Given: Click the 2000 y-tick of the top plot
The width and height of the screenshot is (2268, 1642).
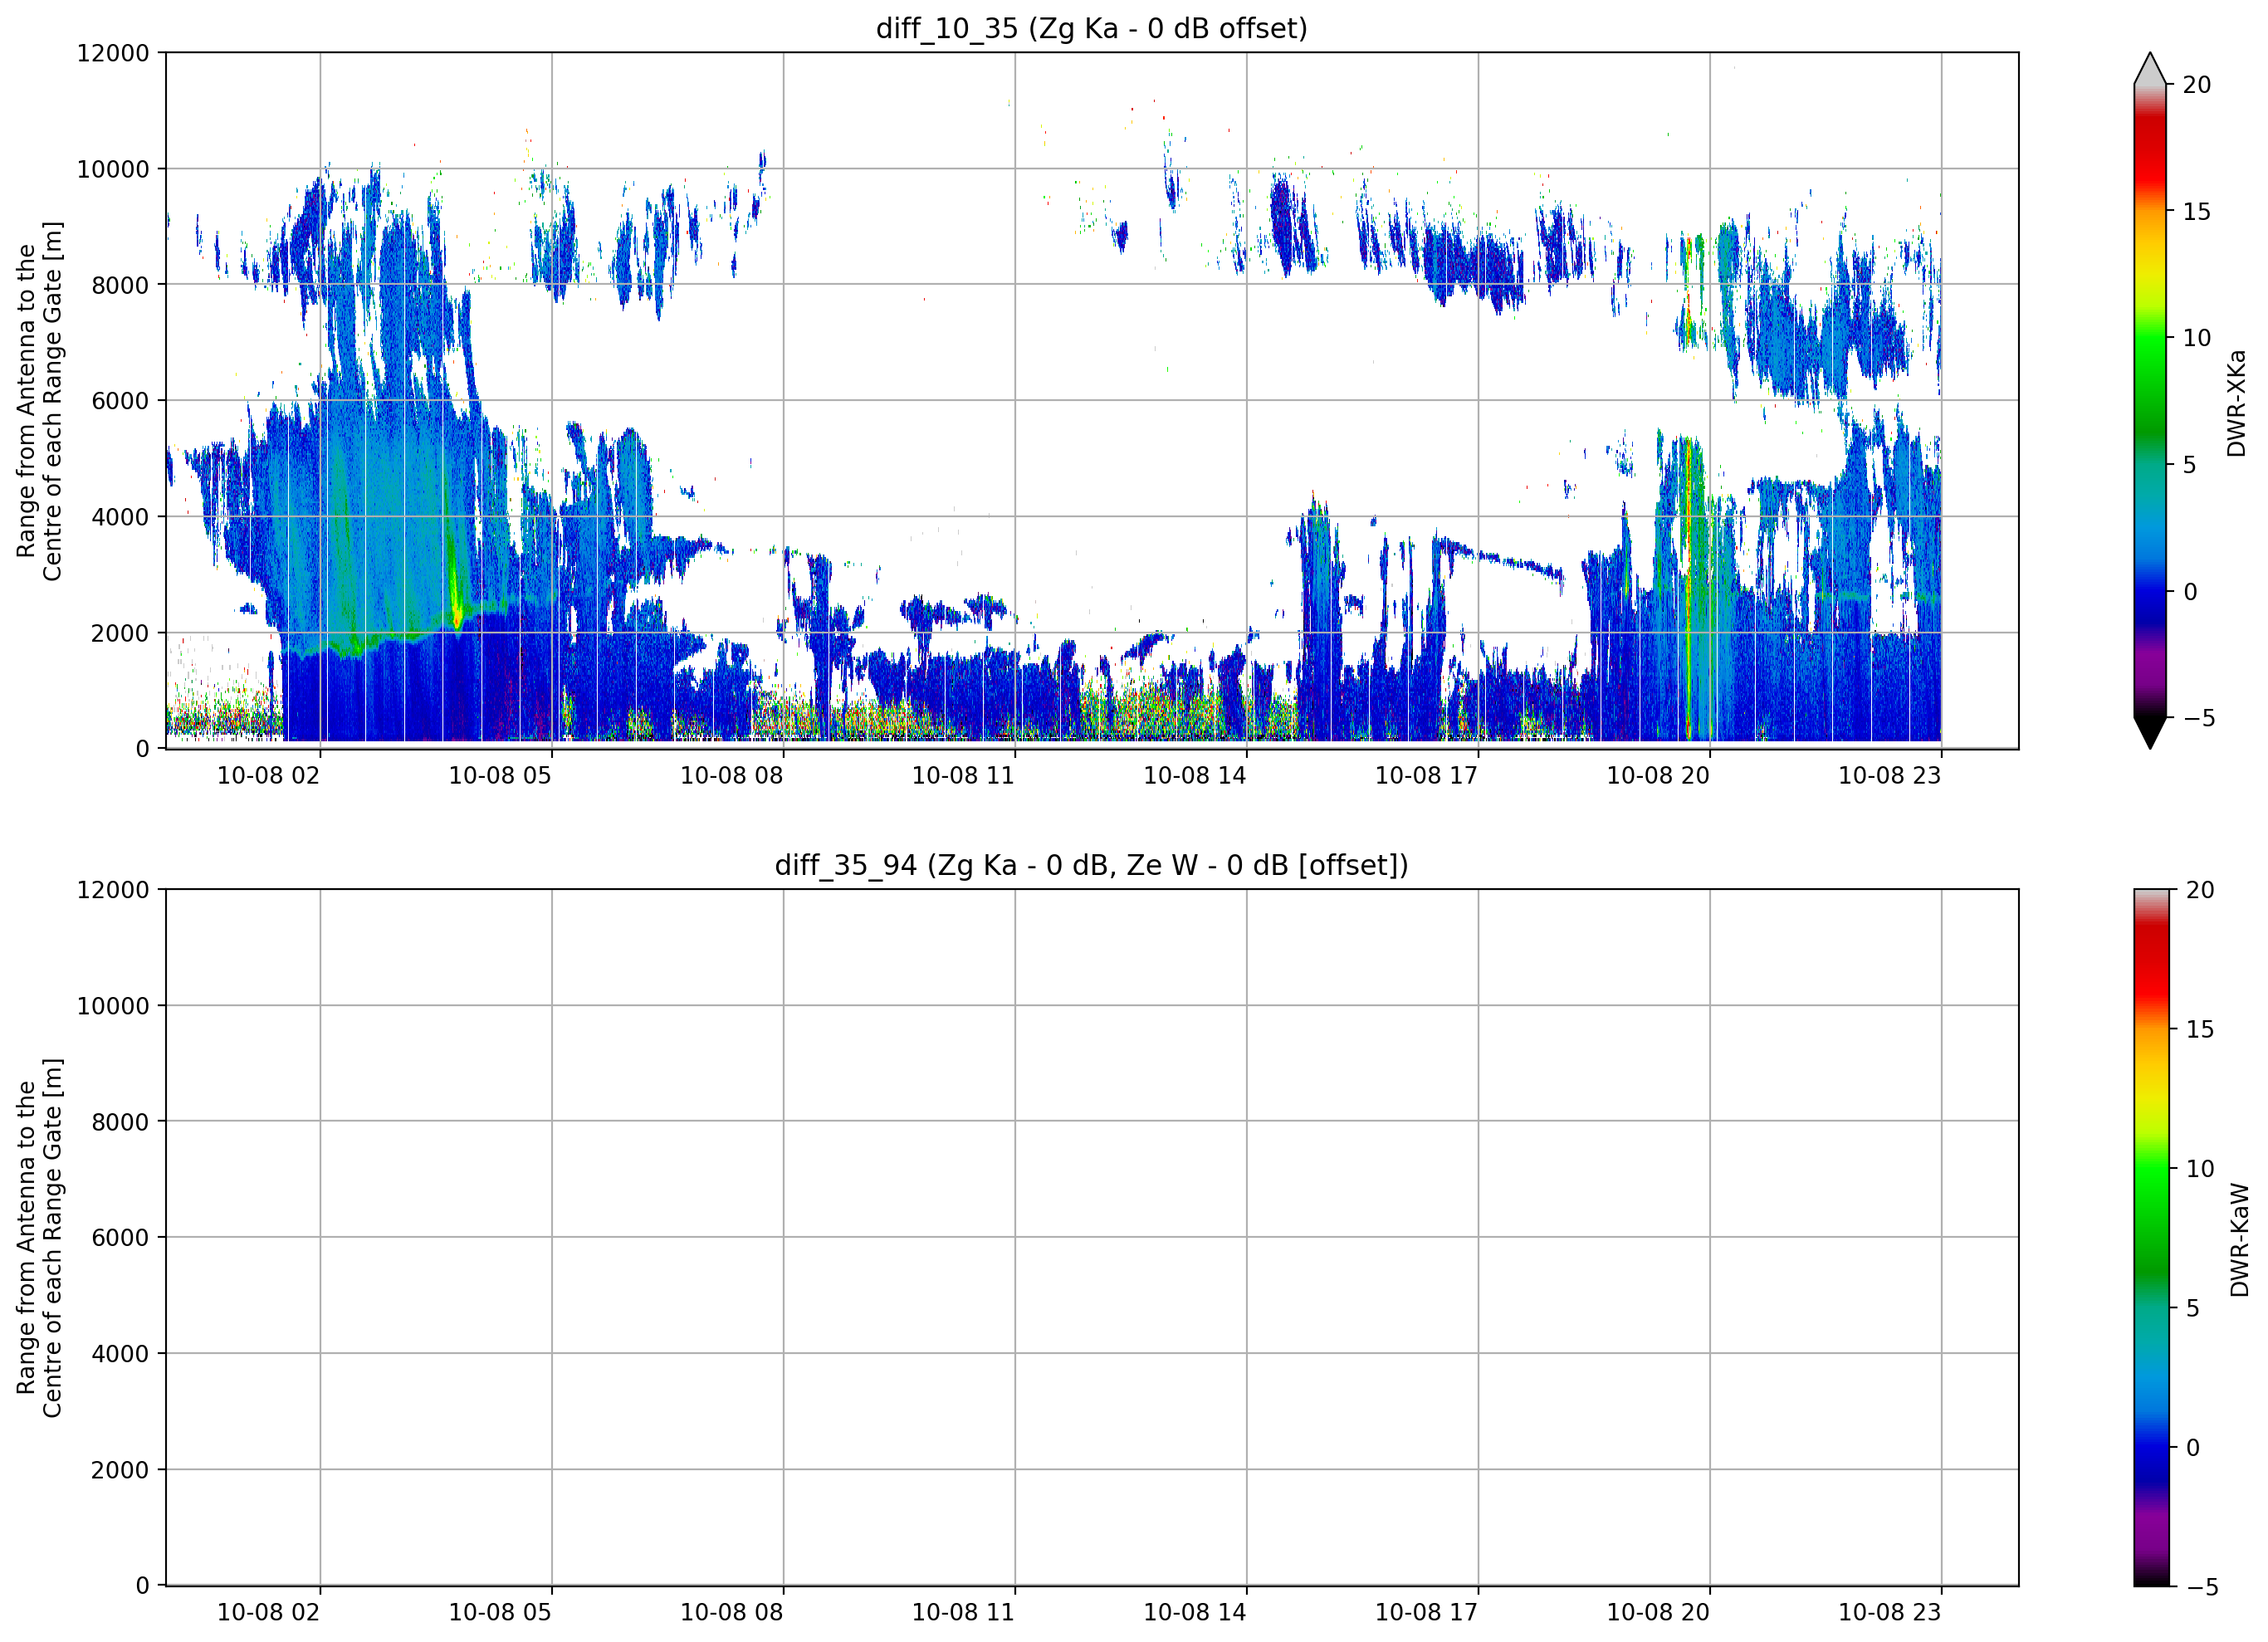Looking at the screenshot, I should coord(120,633).
